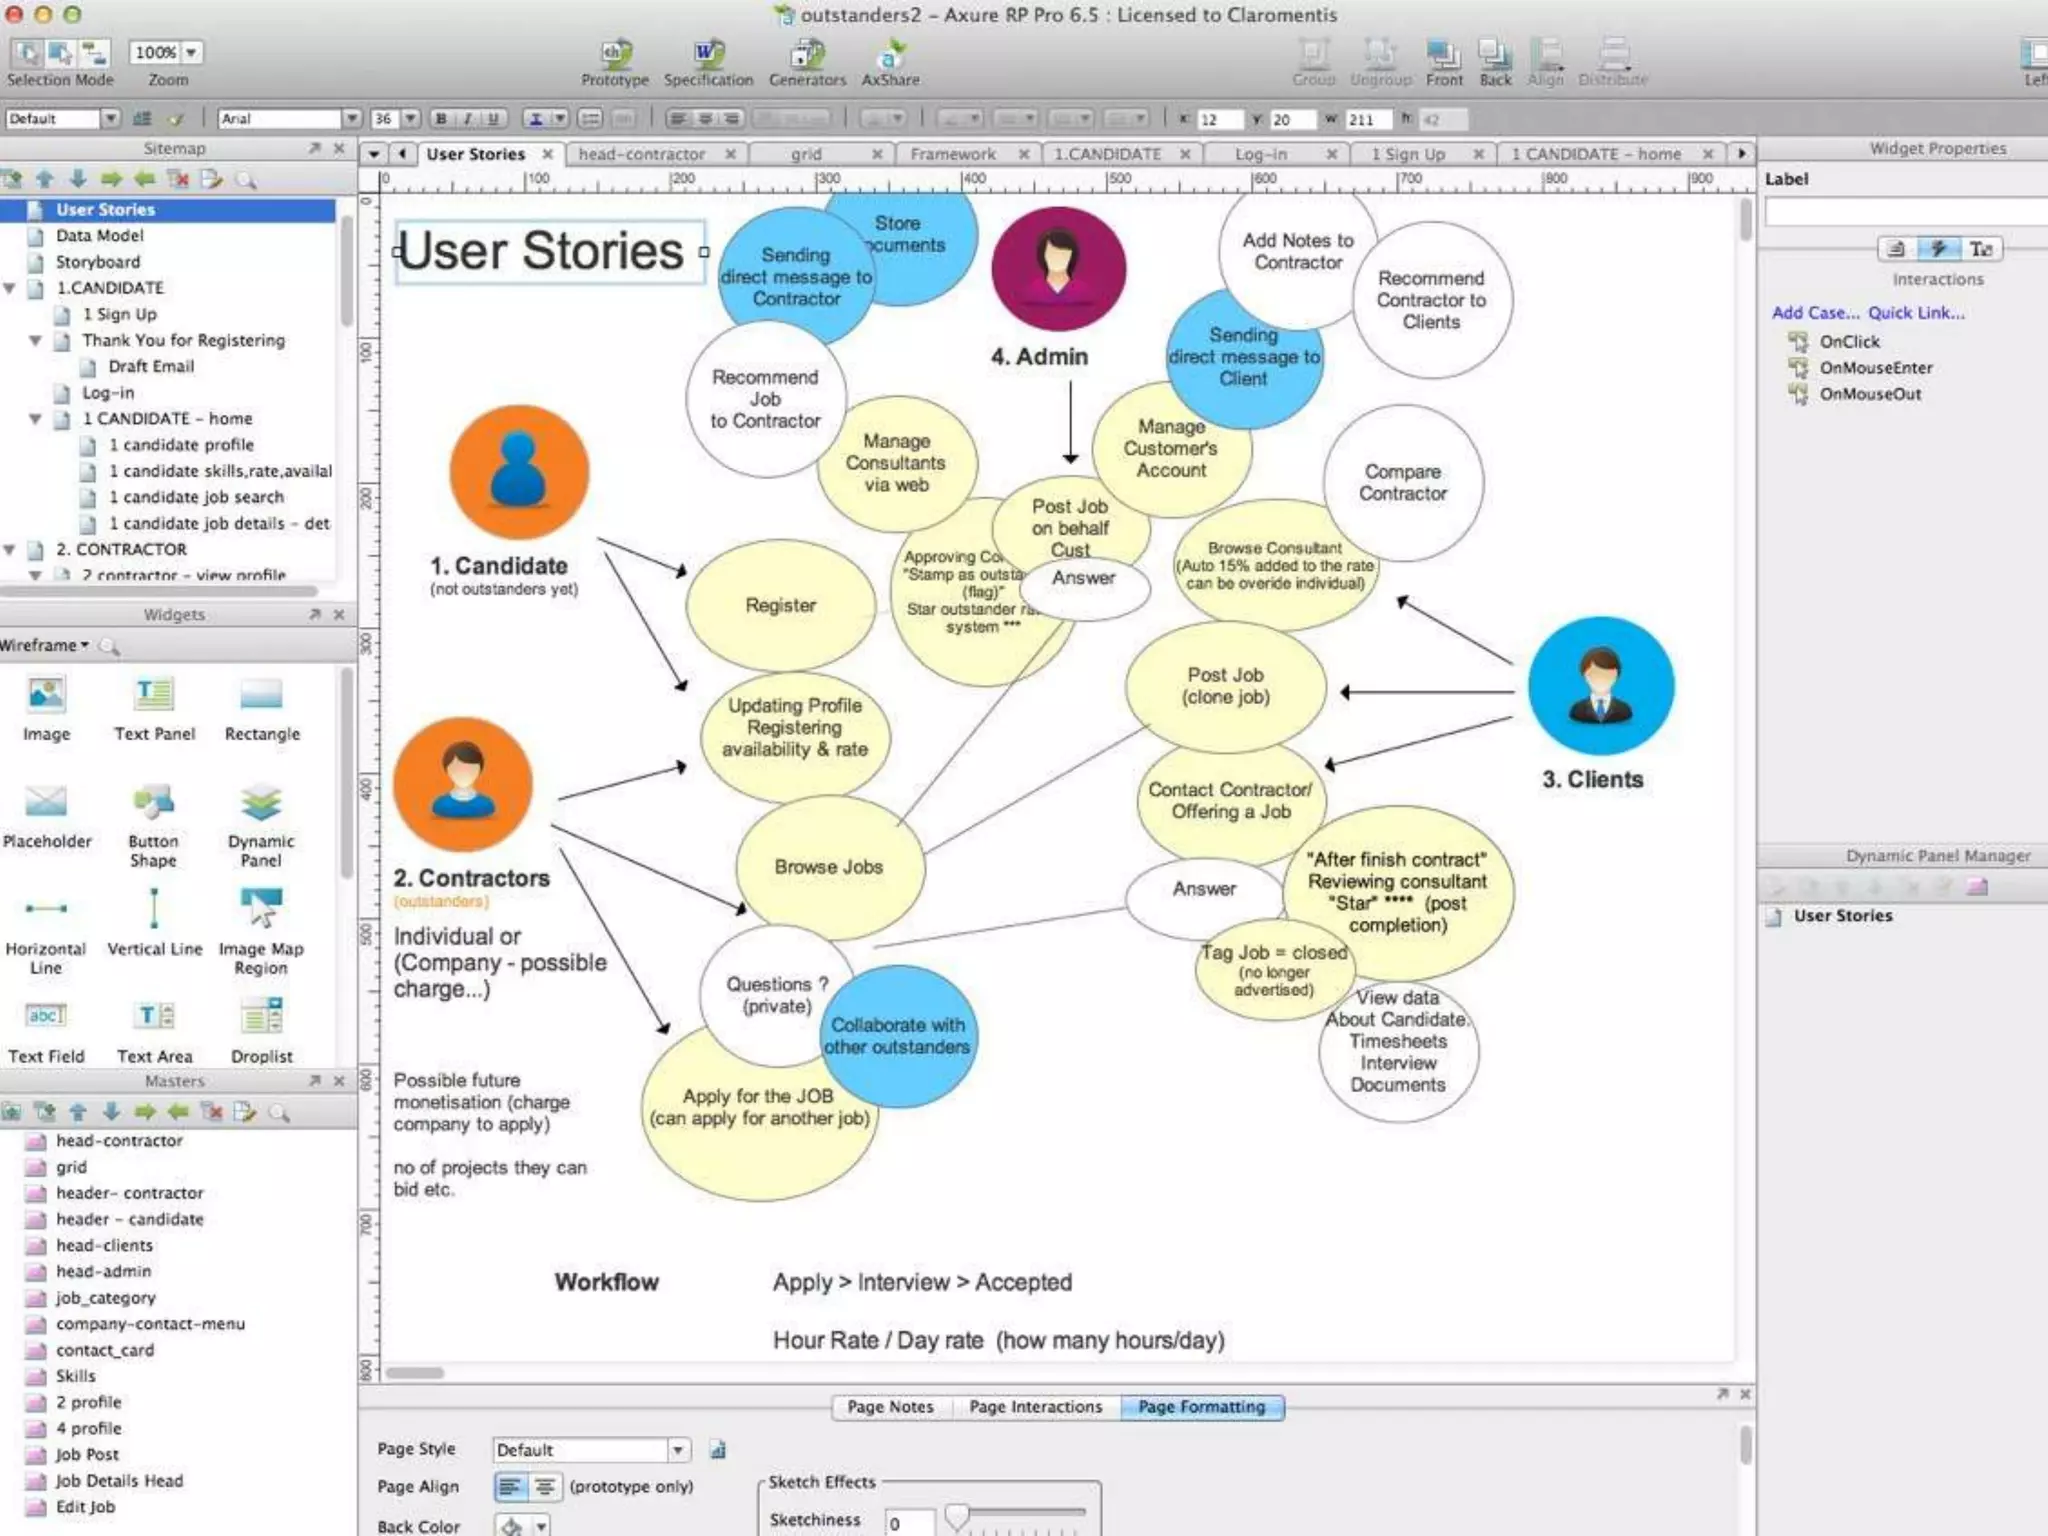Image resolution: width=2048 pixels, height=1536 pixels.
Task: Click the Add Case link
Action: [1814, 313]
